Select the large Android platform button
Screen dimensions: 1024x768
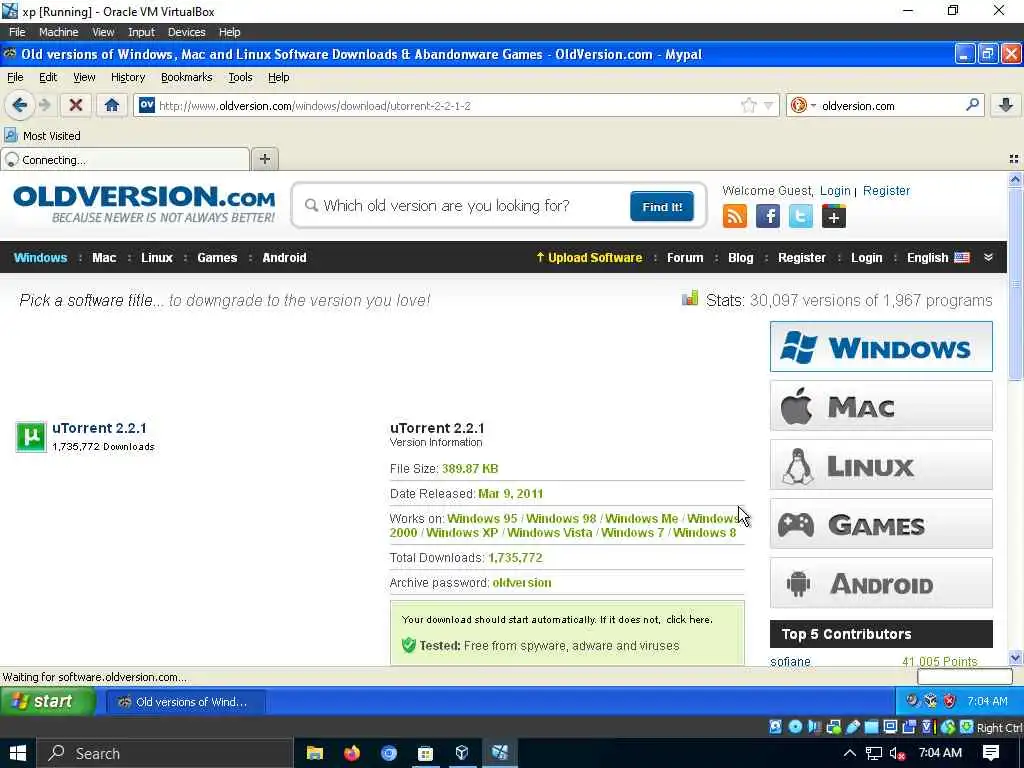(x=881, y=583)
